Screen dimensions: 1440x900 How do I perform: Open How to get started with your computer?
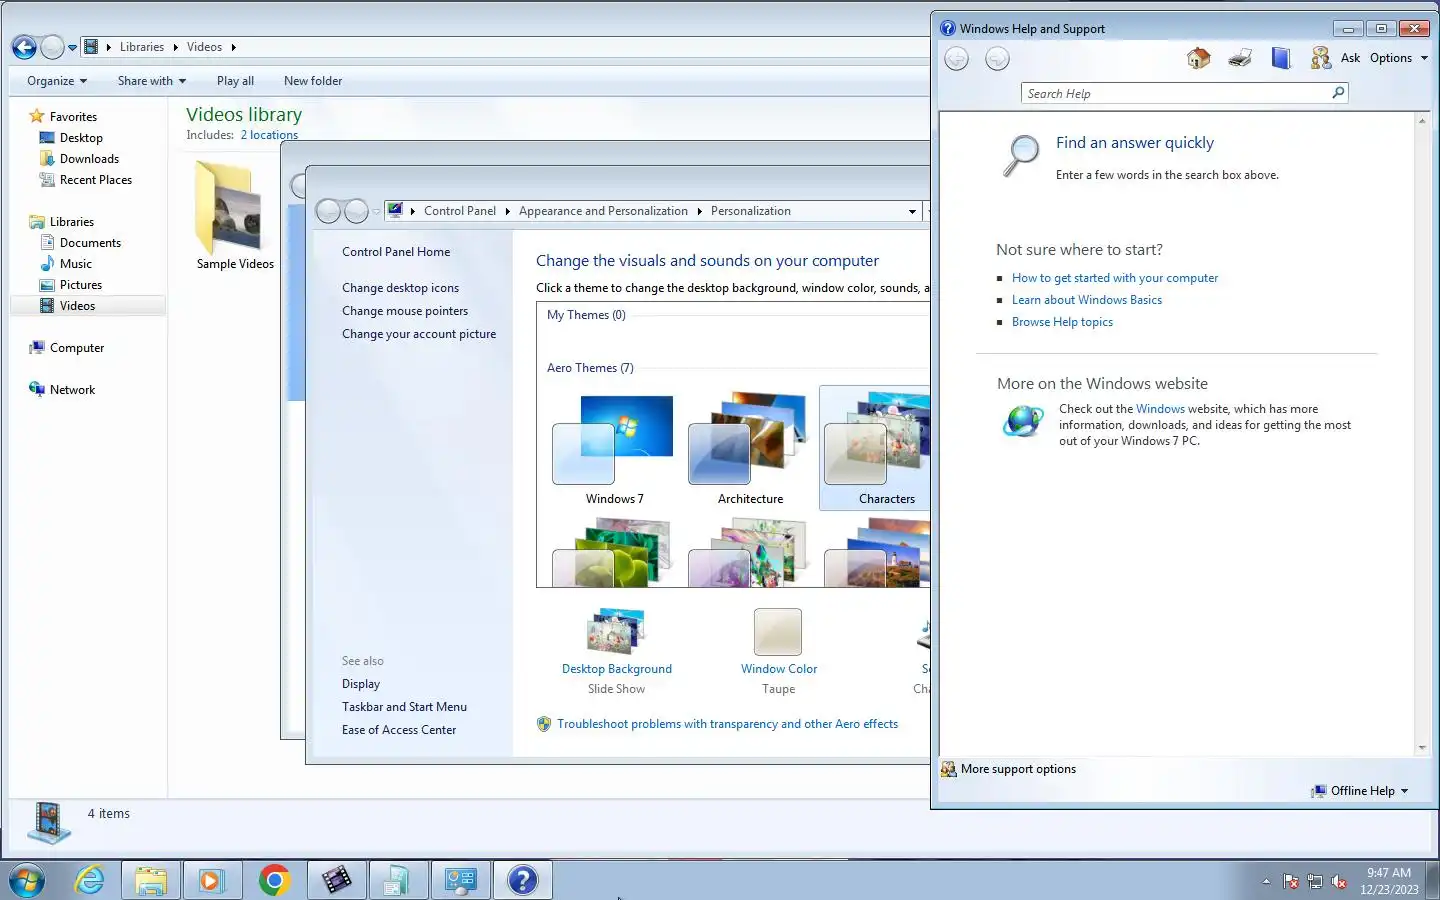[1115, 278]
